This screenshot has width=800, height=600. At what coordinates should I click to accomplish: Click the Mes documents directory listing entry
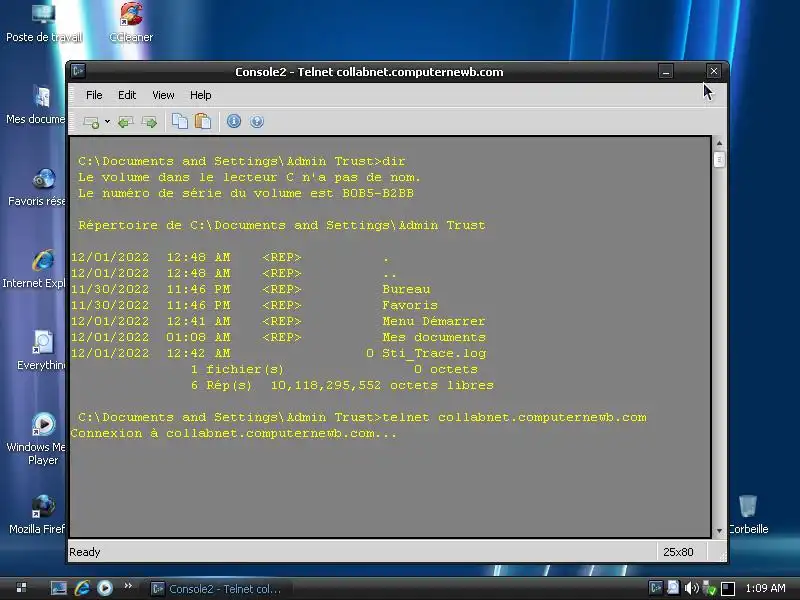[x=434, y=337]
